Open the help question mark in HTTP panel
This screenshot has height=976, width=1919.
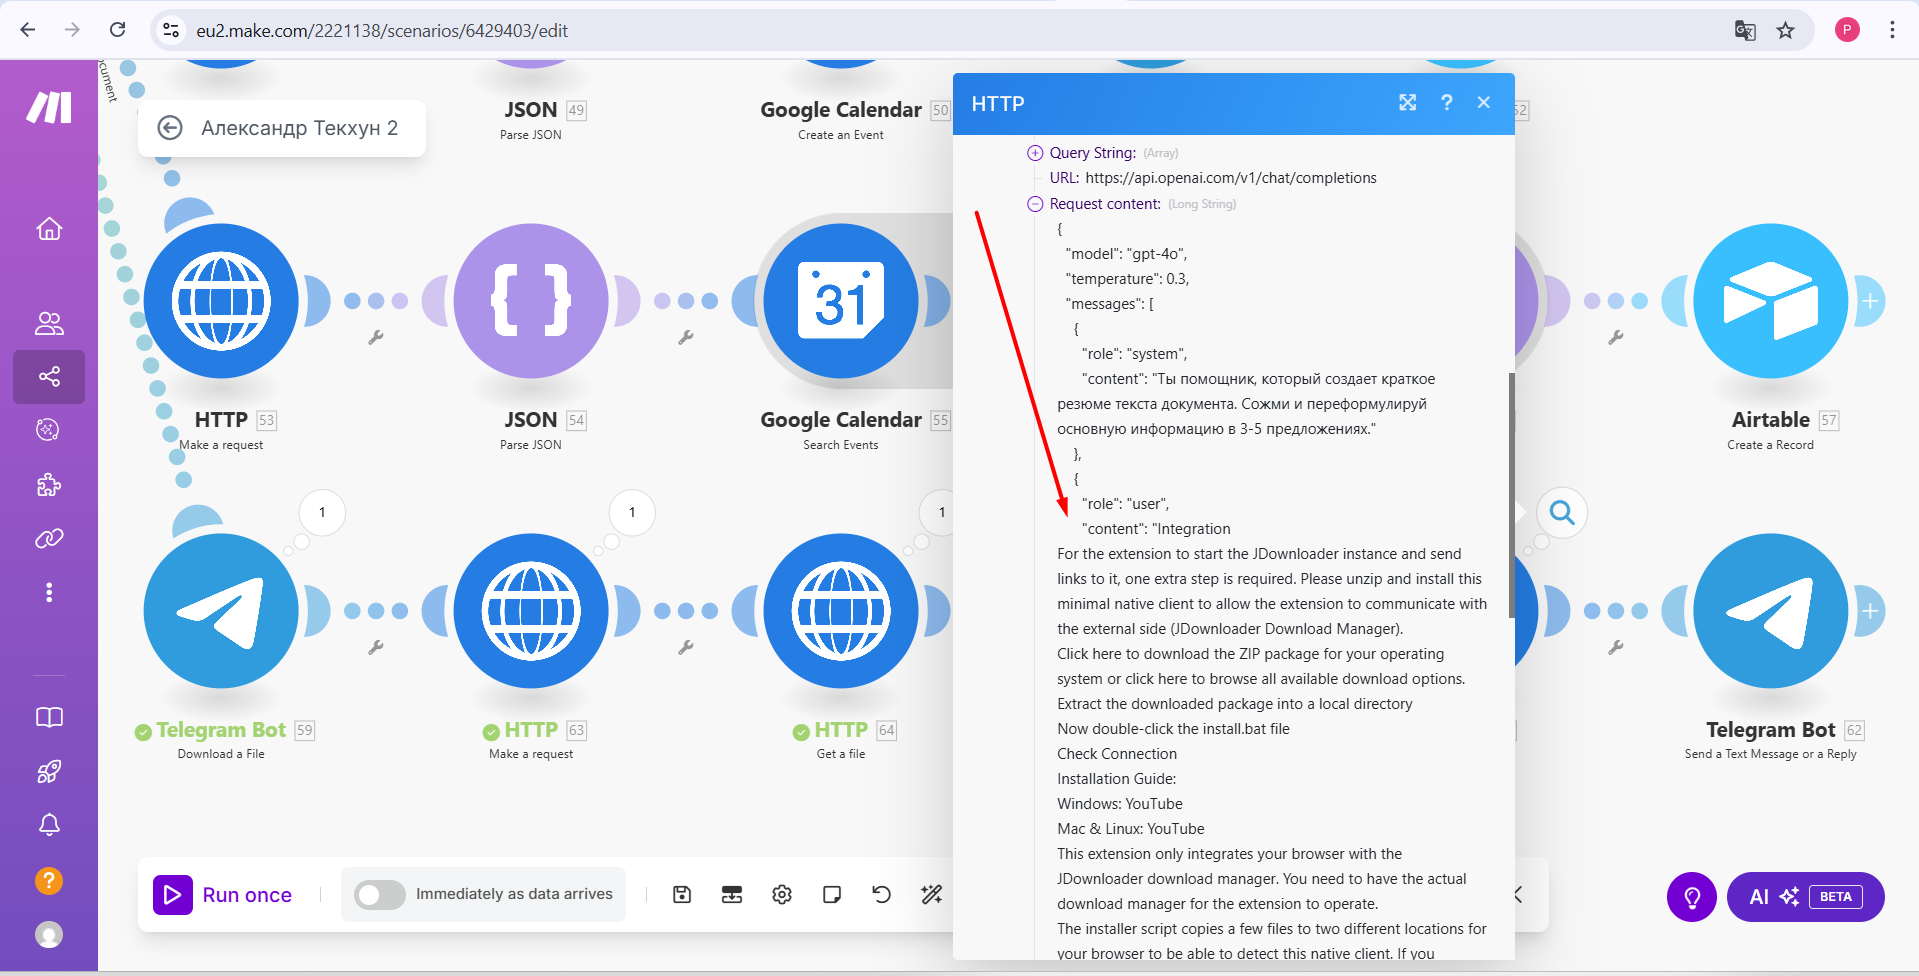[1446, 103]
